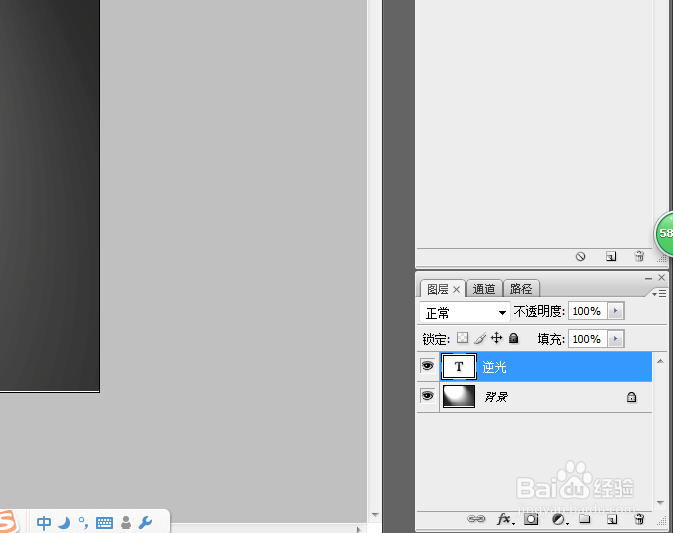Click the user account icon in IME bar
673x533 pixels.
(126, 523)
